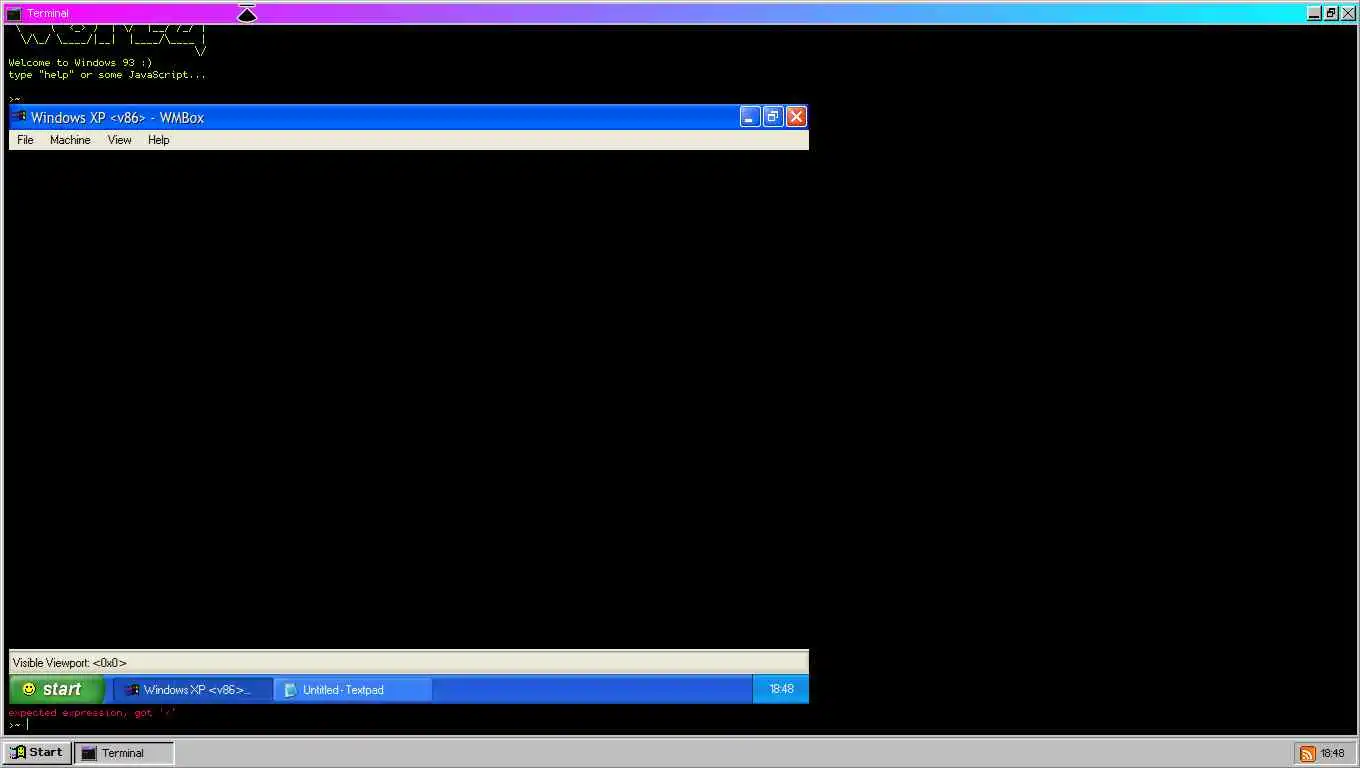Close the Windows XP WMBox window
The image size is (1360, 768).
pyautogui.click(x=796, y=117)
